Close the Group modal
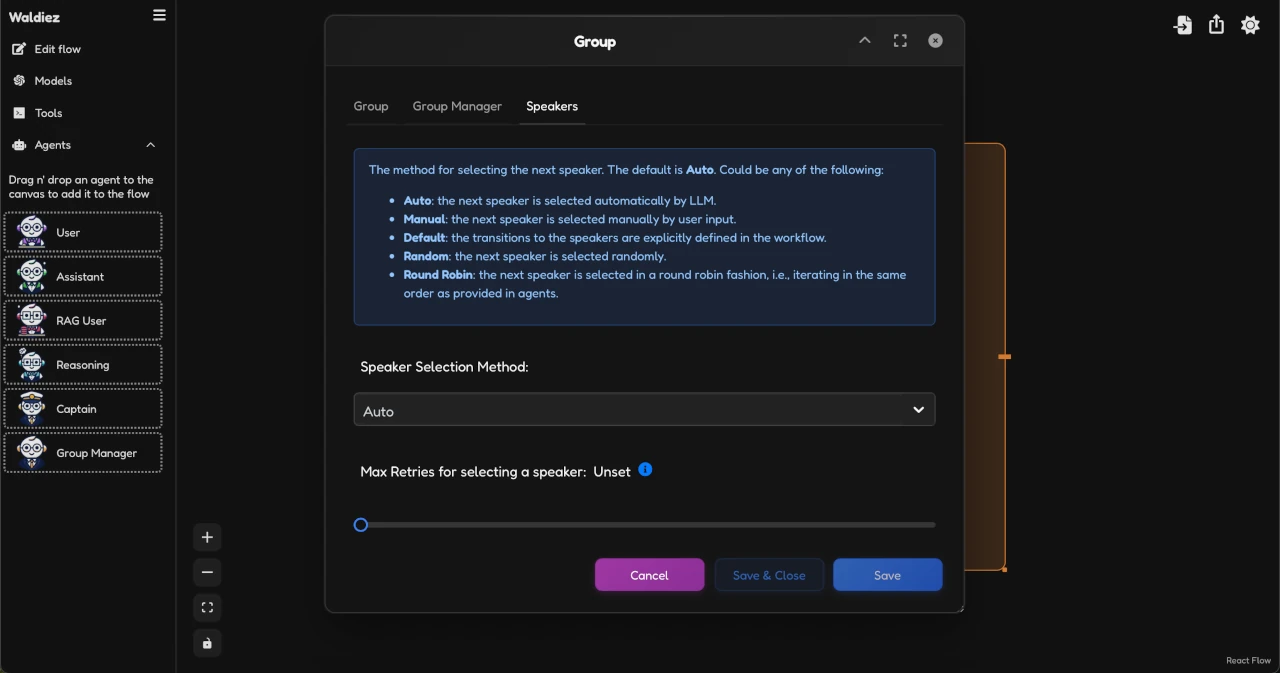 click(935, 41)
